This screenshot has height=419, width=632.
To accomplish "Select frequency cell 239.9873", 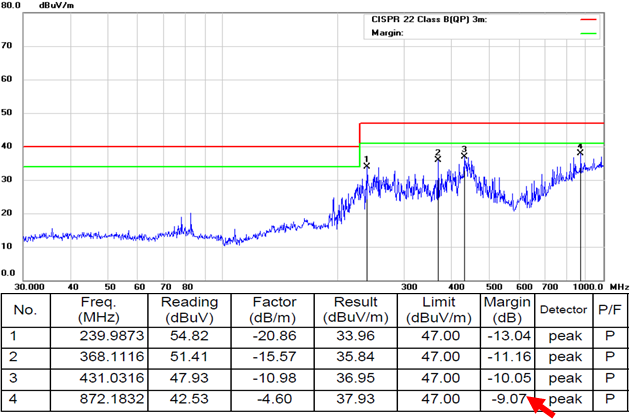I will click(112, 336).
